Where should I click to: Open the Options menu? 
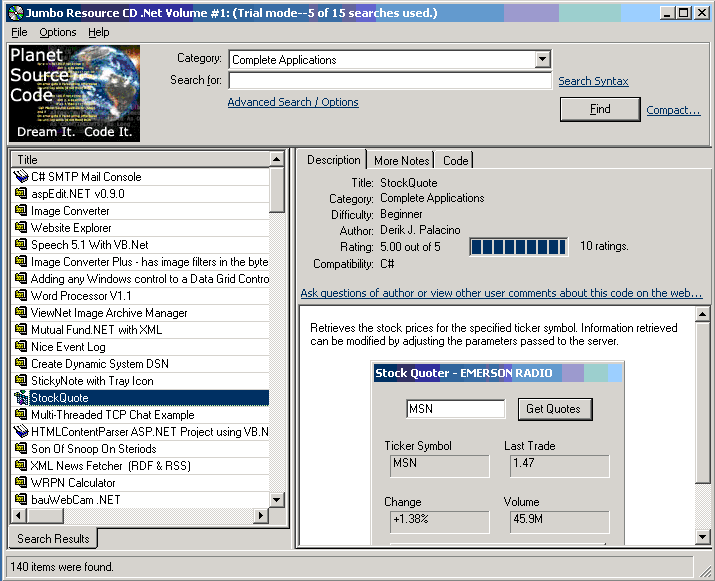click(58, 32)
